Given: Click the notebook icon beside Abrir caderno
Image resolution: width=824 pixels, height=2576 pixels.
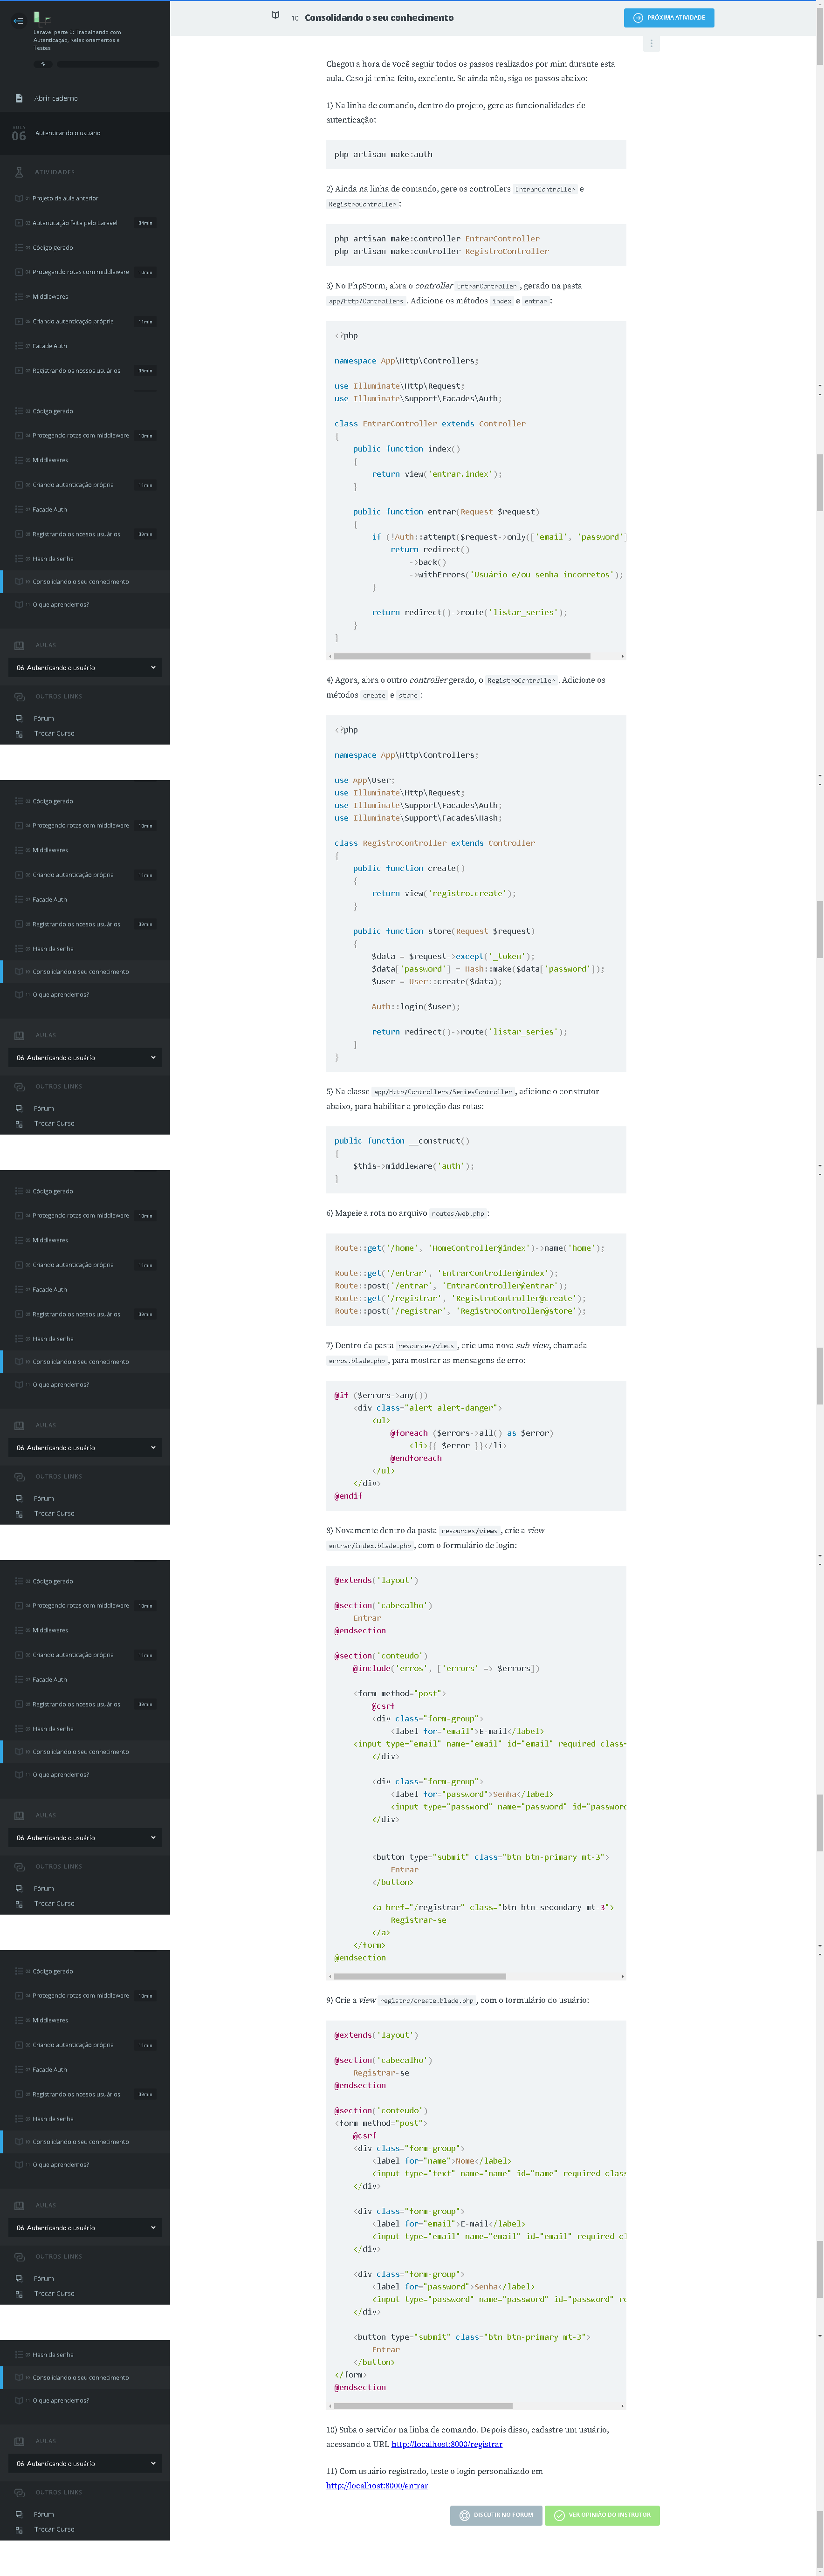Looking at the screenshot, I should point(19,98).
